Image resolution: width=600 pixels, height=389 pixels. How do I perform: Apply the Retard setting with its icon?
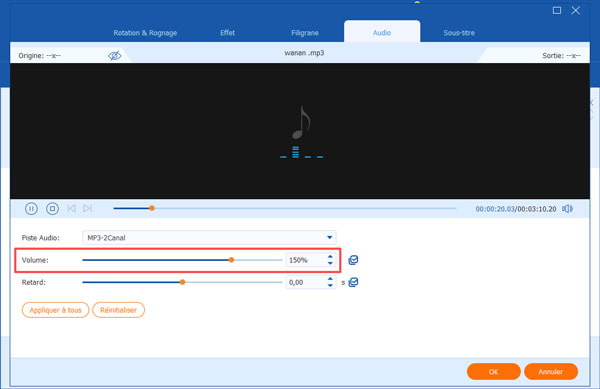point(354,282)
